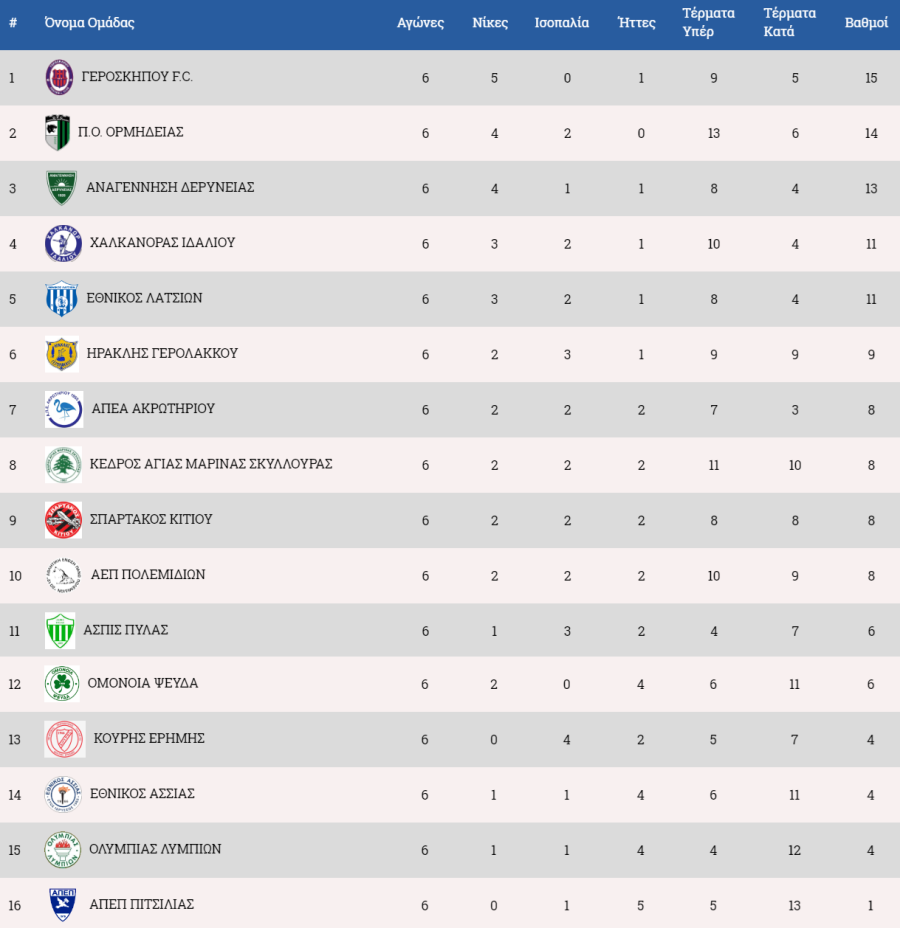Click the ΗΡΑΚΛΗΣ ΓΕΡΟΛΑΚΚΟΥ yellow badge
This screenshot has height=928, width=900.
(x=62, y=353)
